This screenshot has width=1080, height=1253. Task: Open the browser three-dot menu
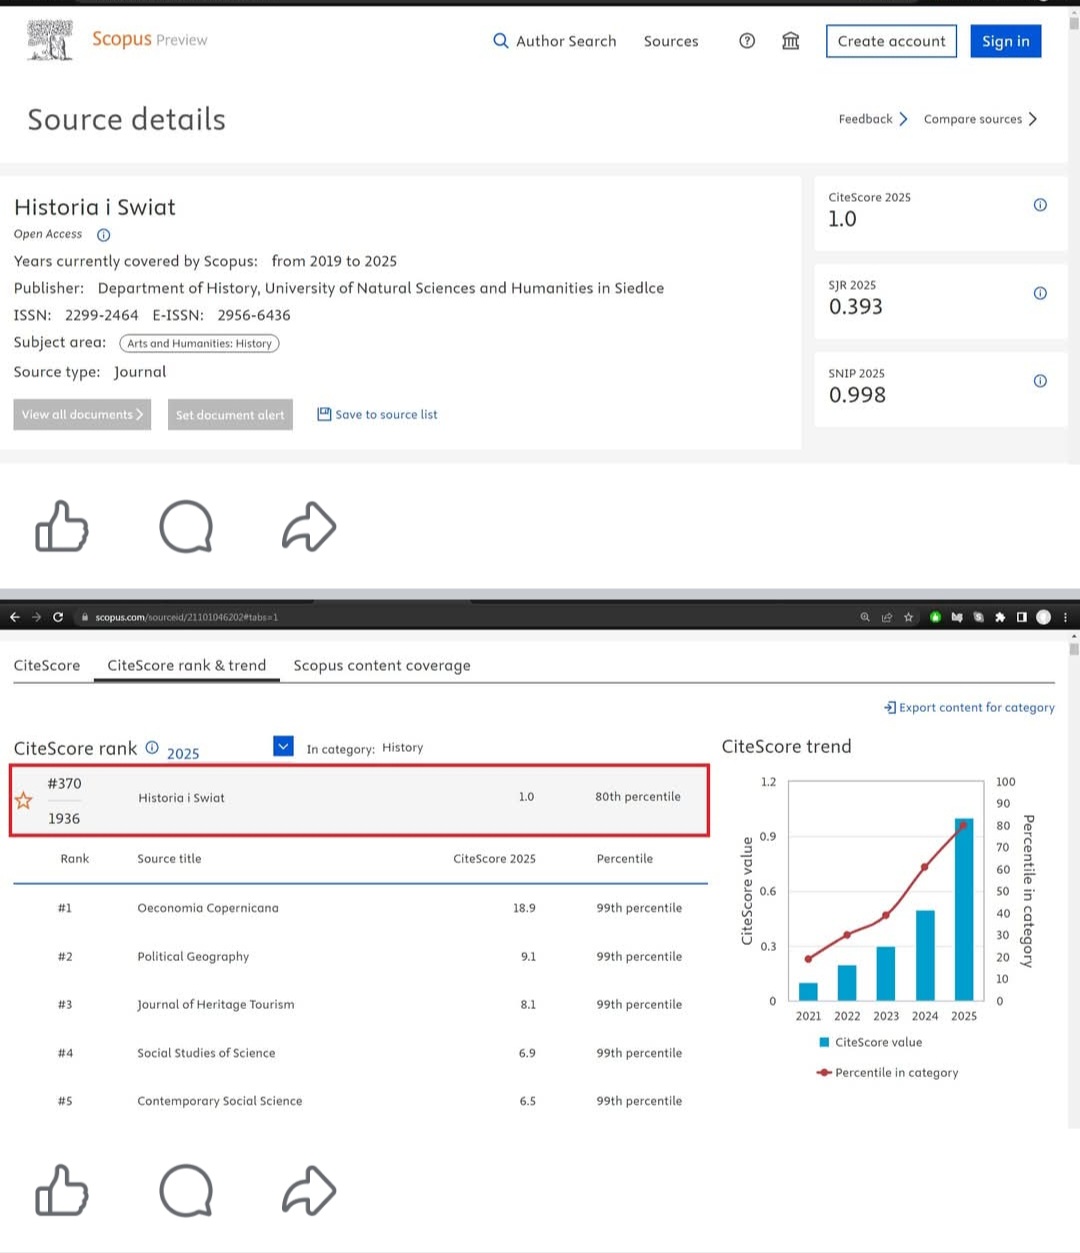(1065, 617)
